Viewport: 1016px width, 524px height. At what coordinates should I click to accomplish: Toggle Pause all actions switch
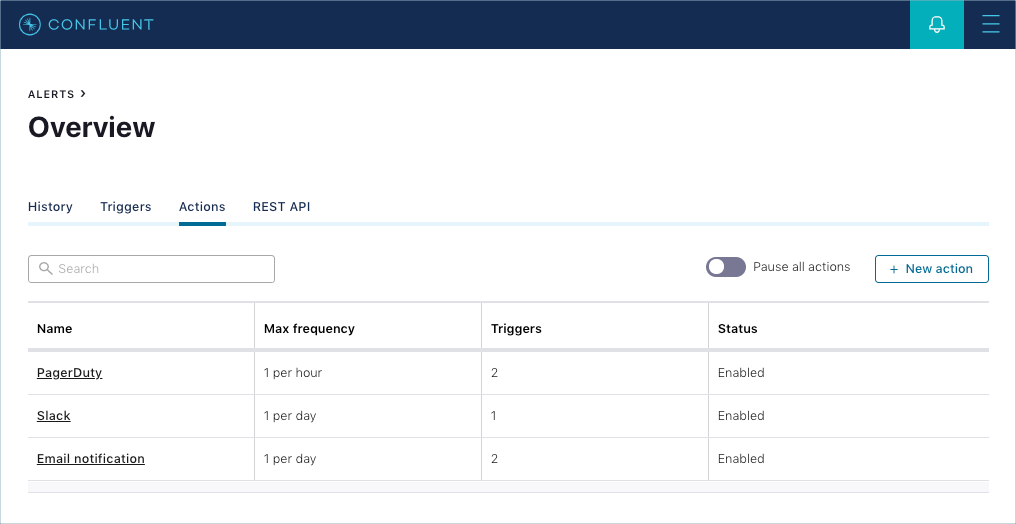(725, 267)
